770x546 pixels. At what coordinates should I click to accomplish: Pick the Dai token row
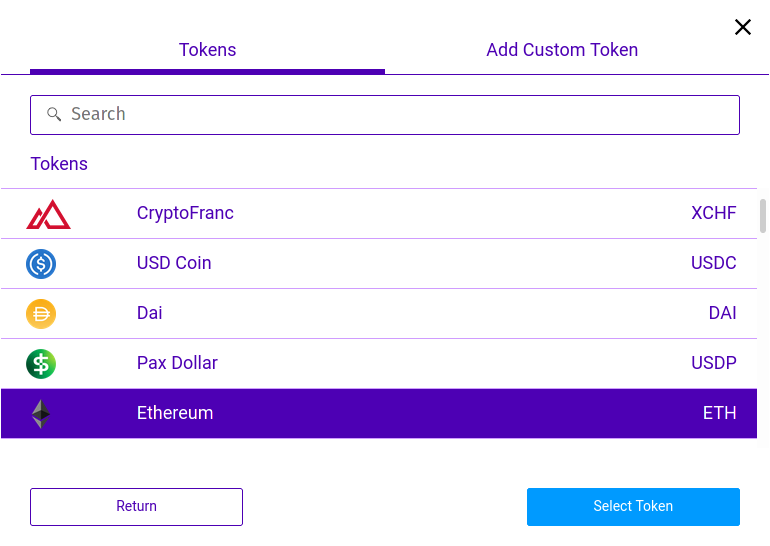379,314
